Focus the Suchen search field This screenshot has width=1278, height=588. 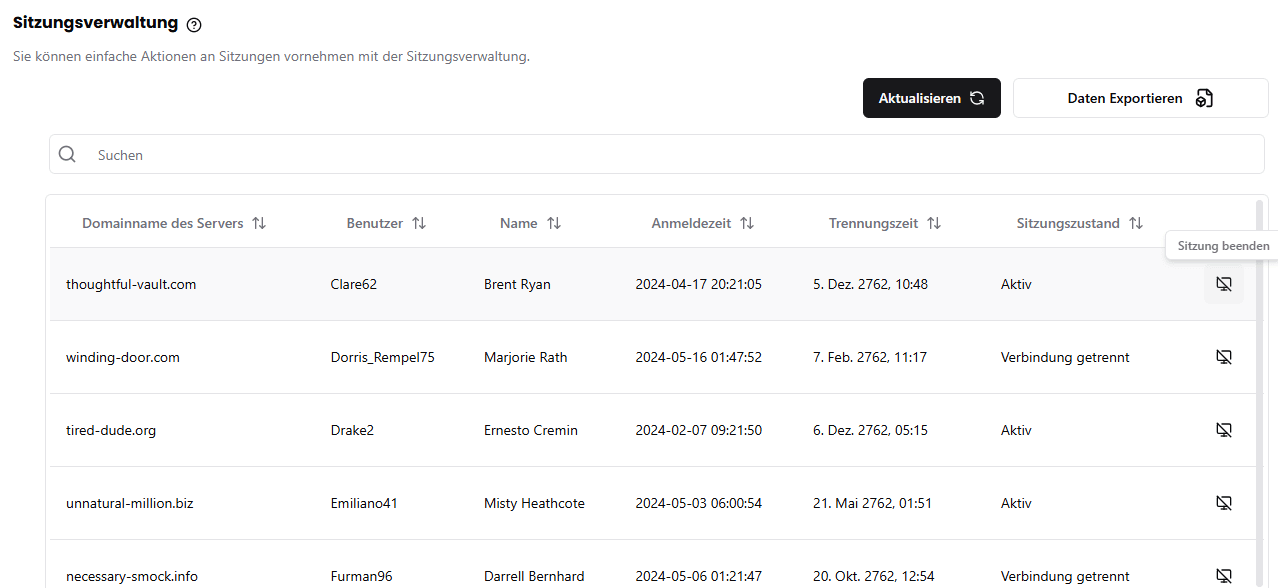pos(657,155)
